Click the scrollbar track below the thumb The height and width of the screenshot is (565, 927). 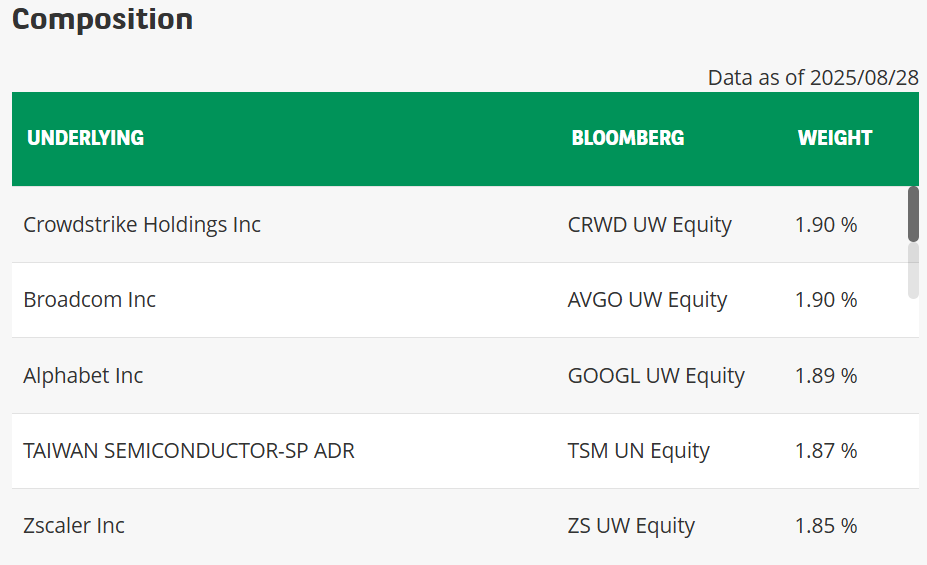(913, 271)
